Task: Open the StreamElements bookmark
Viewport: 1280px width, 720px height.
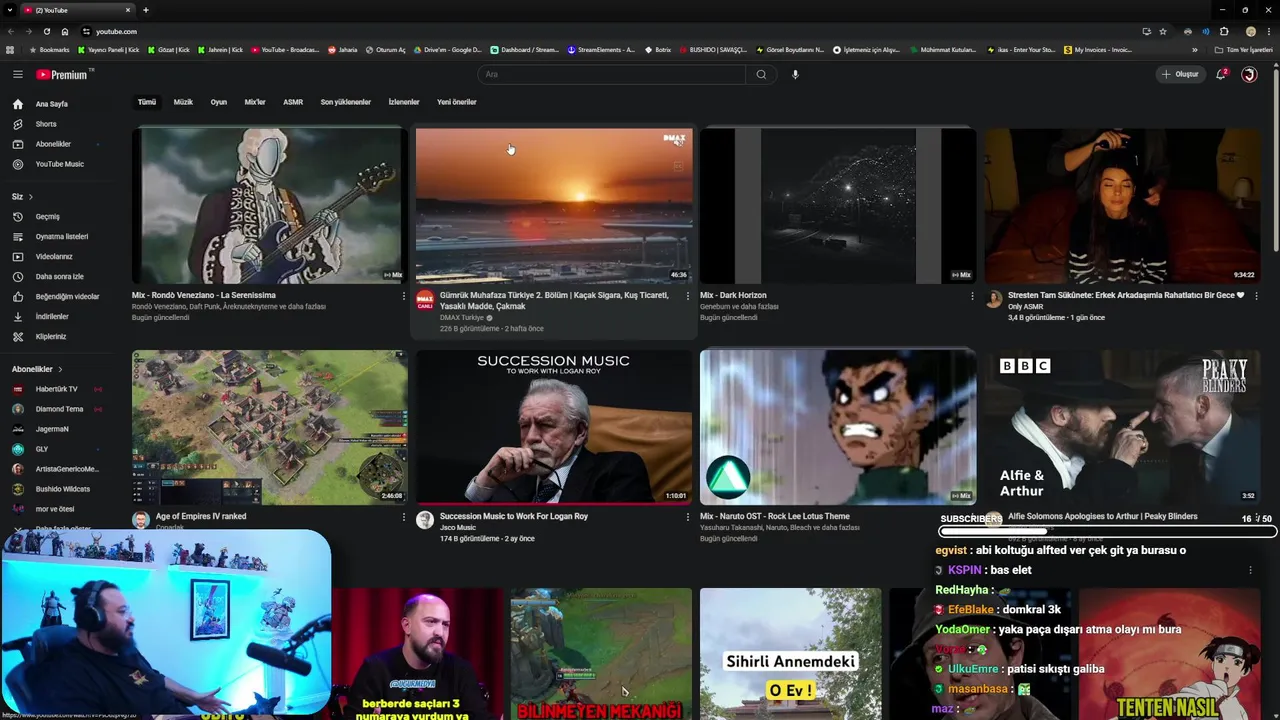Action: (601, 50)
